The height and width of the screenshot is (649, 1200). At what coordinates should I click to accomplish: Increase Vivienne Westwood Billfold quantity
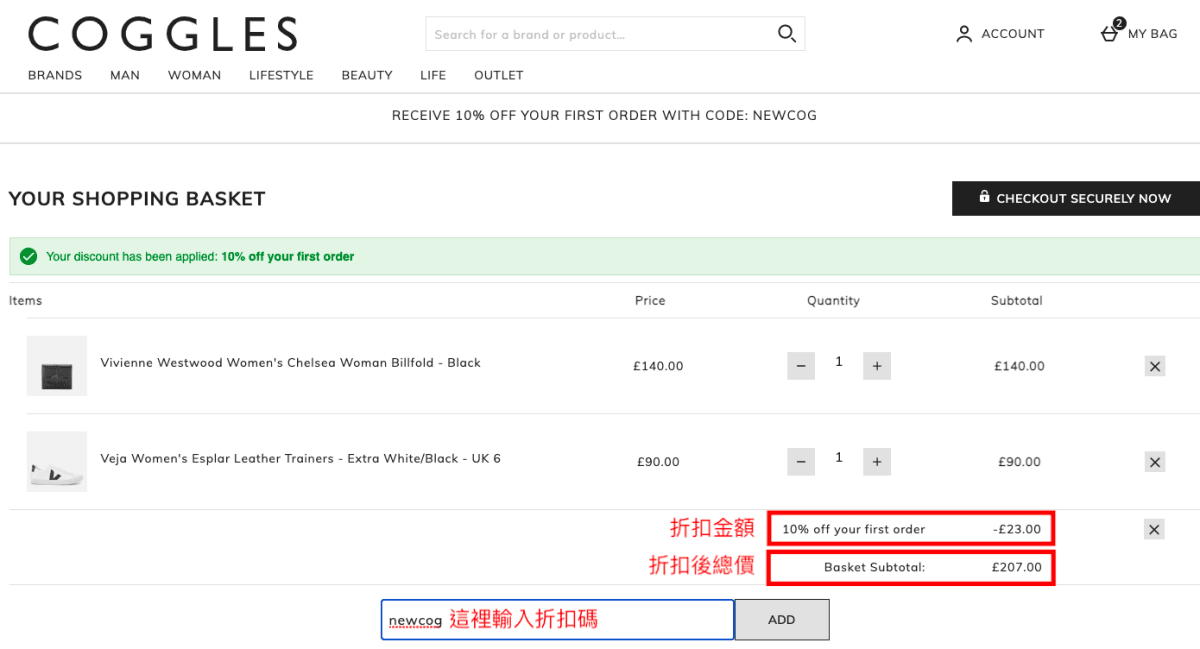click(876, 366)
